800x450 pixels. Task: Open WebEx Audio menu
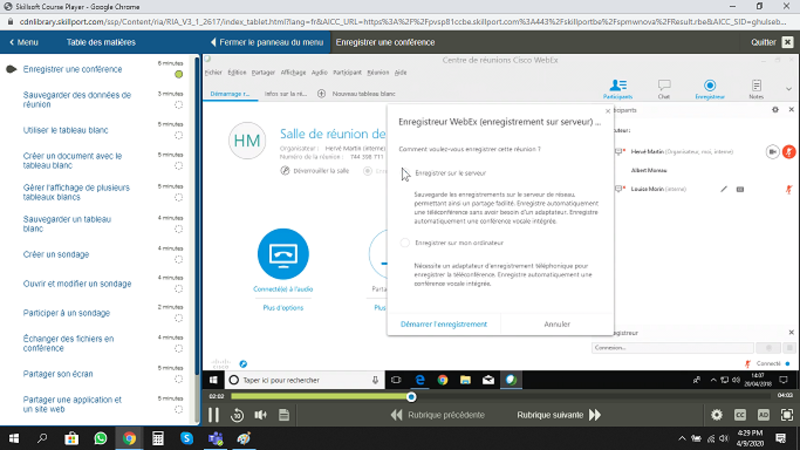pos(319,72)
